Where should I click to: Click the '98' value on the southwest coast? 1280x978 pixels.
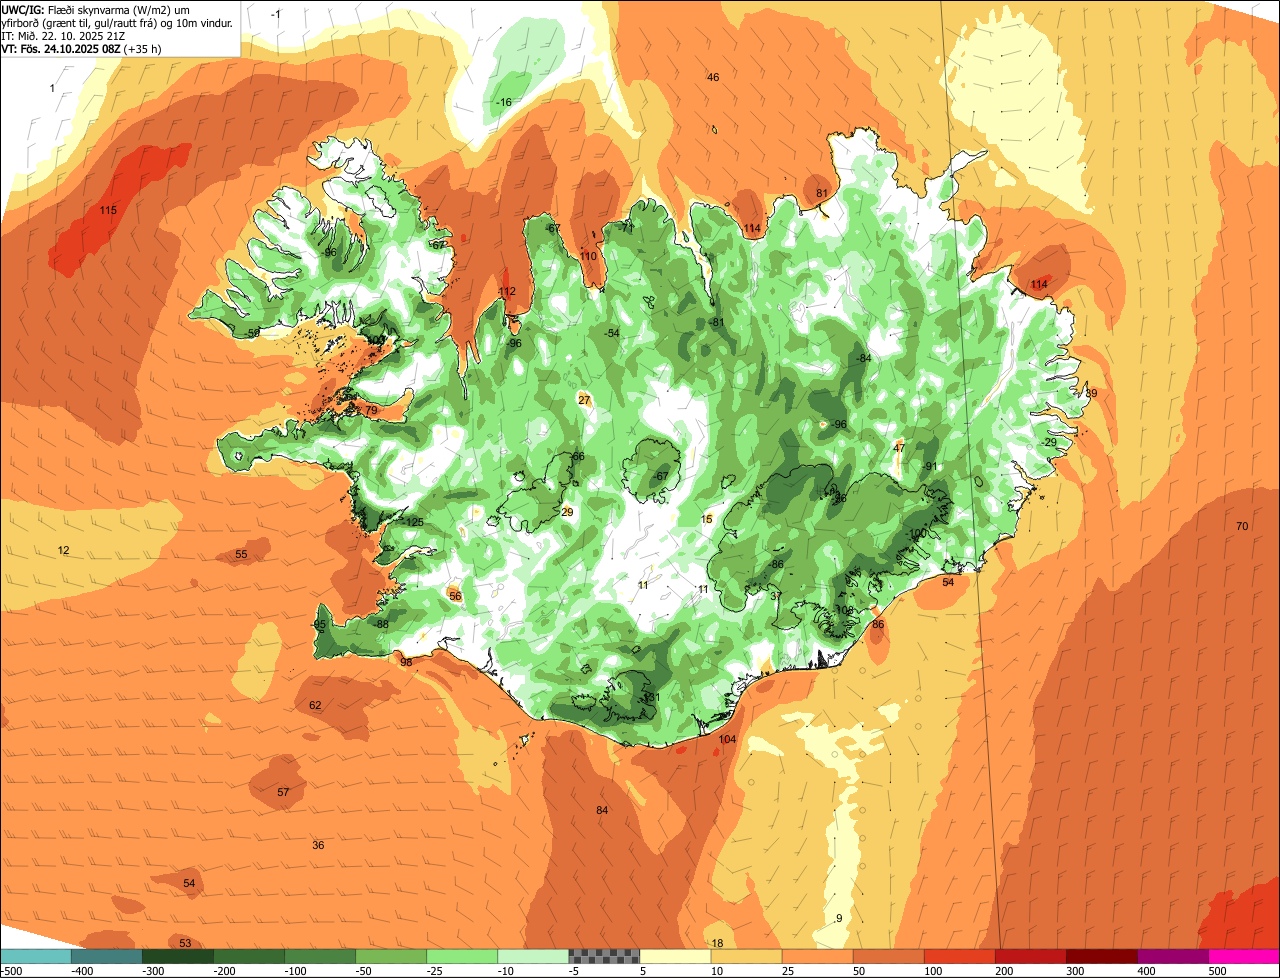pyautogui.click(x=406, y=662)
